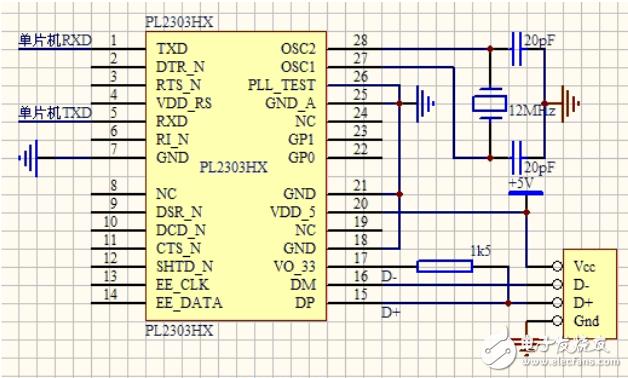Viewport: 628px width, 378px height.
Task: Select the PL2303HX designator above the chip
Action: [x=179, y=22]
